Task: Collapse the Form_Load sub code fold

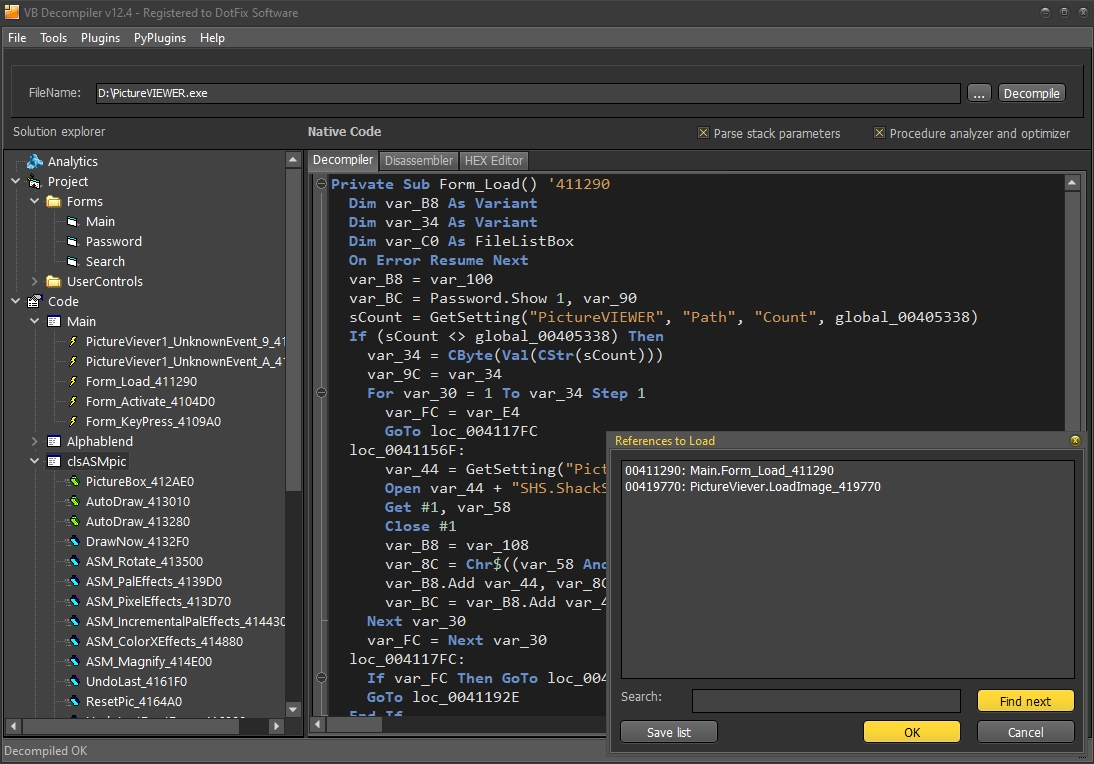Action: pyautogui.click(x=322, y=184)
